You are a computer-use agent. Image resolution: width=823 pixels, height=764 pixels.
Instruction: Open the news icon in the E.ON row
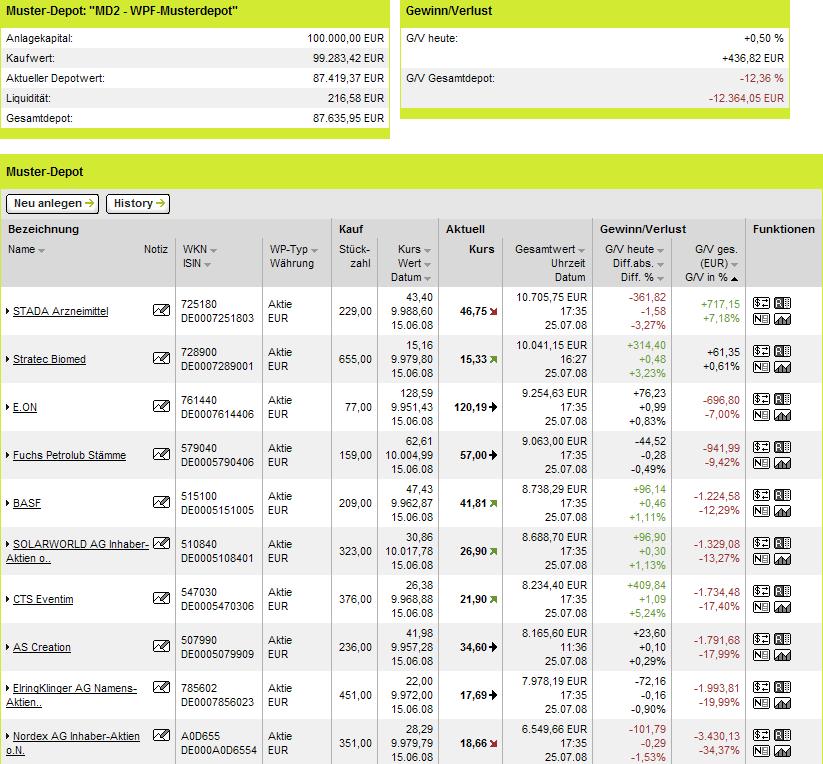[x=761, y=415]
